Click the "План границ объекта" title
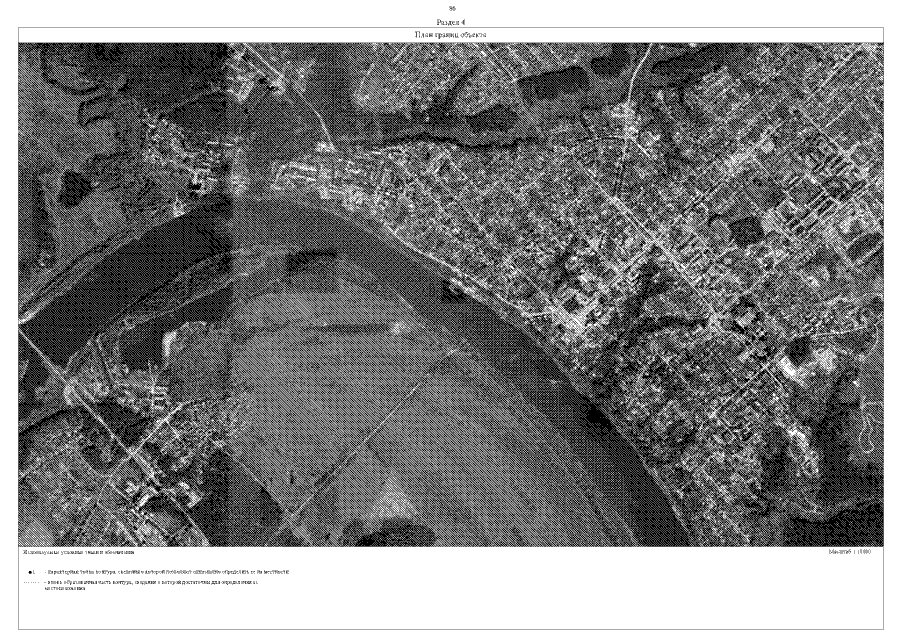This screenshot has height=640, width=905. [452, 35]
